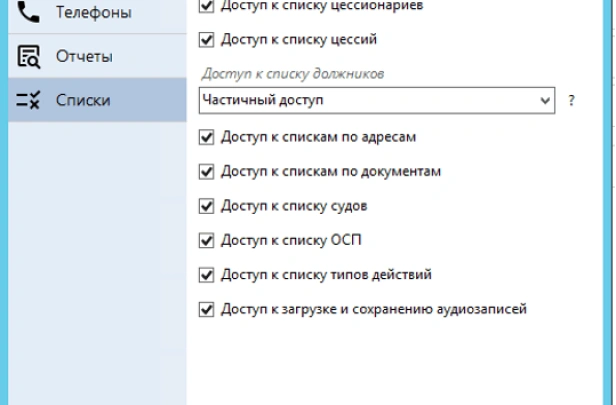Screen dimensions: 616x405
Task: Uncheck the Доступ к списку судов checkbox
Action: point(207,206)
